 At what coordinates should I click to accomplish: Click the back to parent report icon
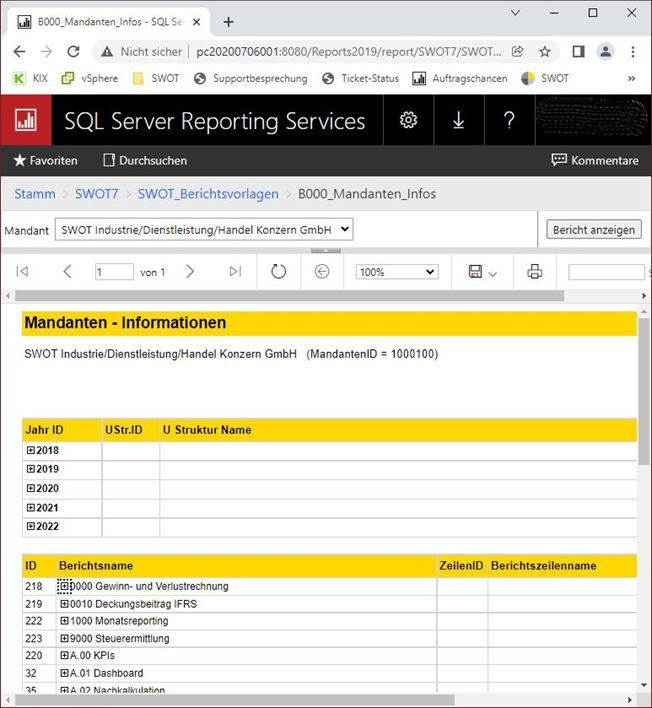tap(322, 271)
